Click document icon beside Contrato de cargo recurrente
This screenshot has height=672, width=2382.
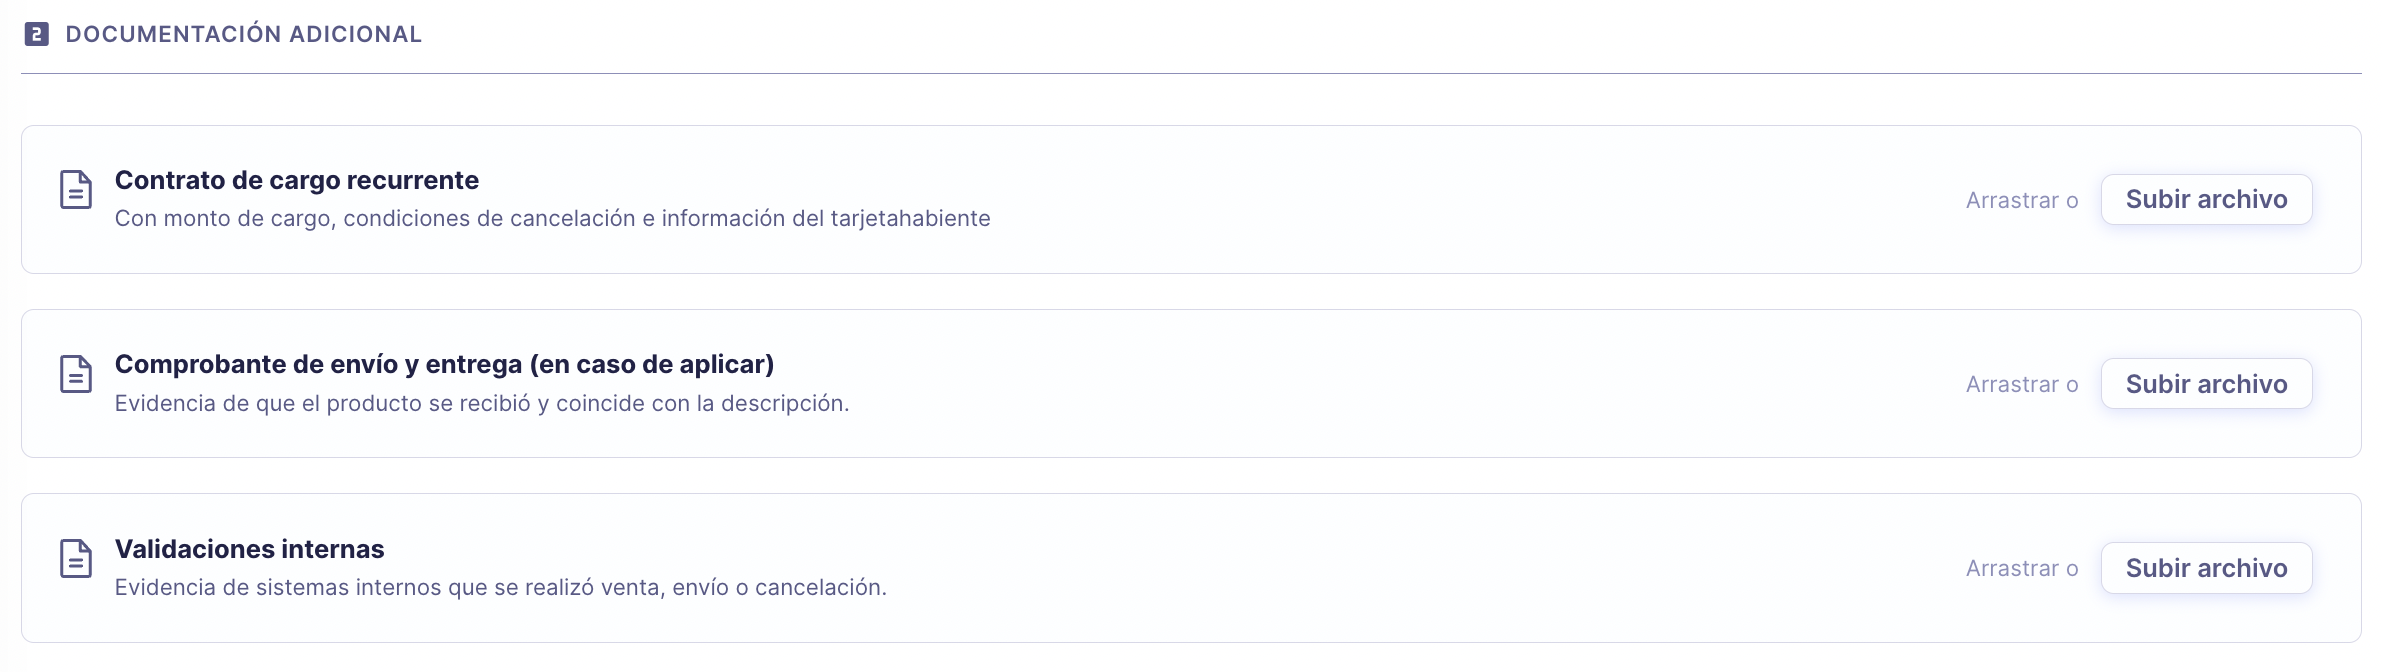pos(76,189)
